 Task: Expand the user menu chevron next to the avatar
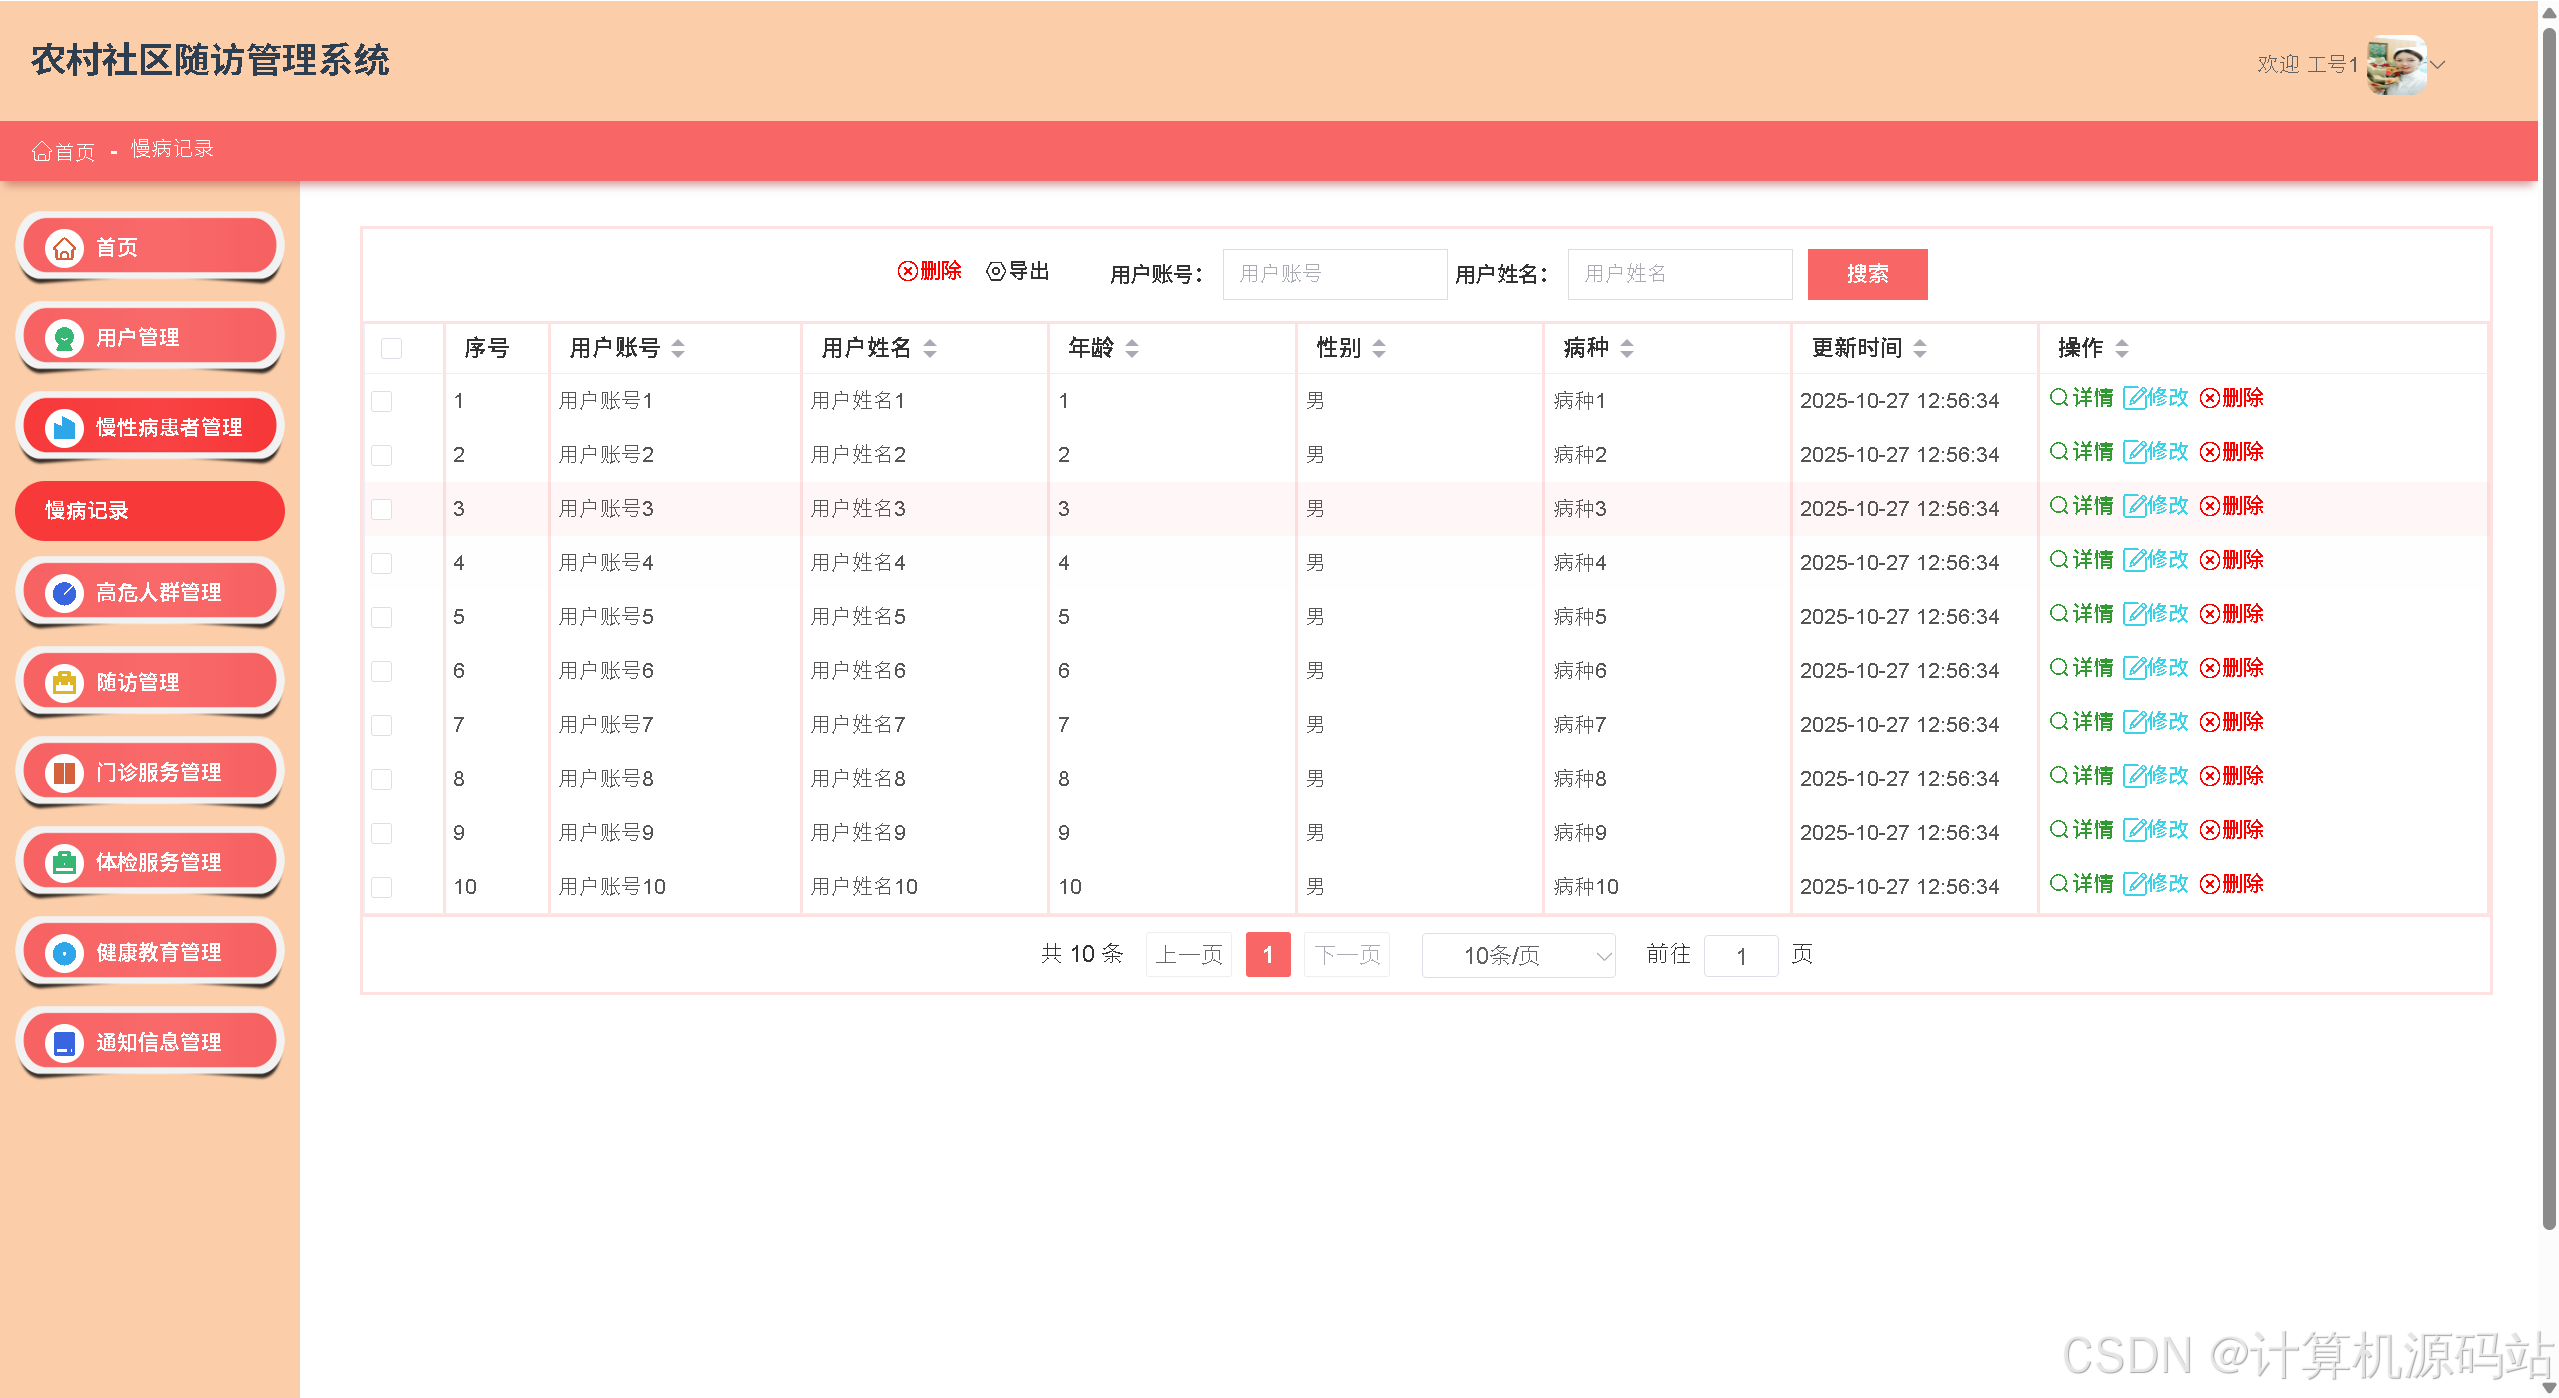tap(2437, 65)
